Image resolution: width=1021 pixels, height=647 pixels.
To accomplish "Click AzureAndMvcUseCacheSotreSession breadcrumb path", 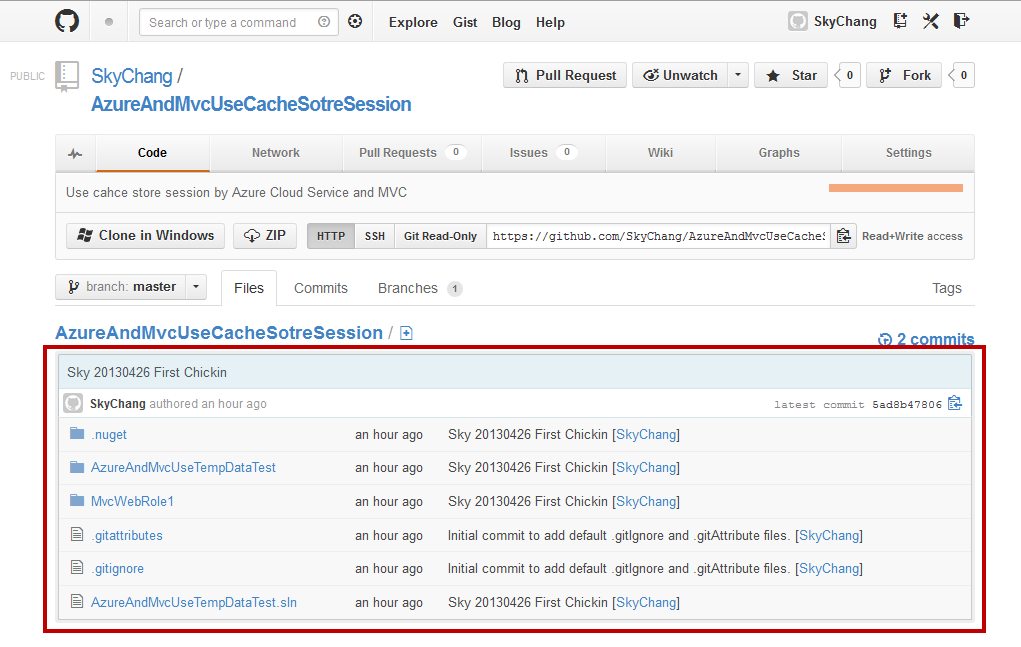I will pyautogui.click(x=219, y=333).
